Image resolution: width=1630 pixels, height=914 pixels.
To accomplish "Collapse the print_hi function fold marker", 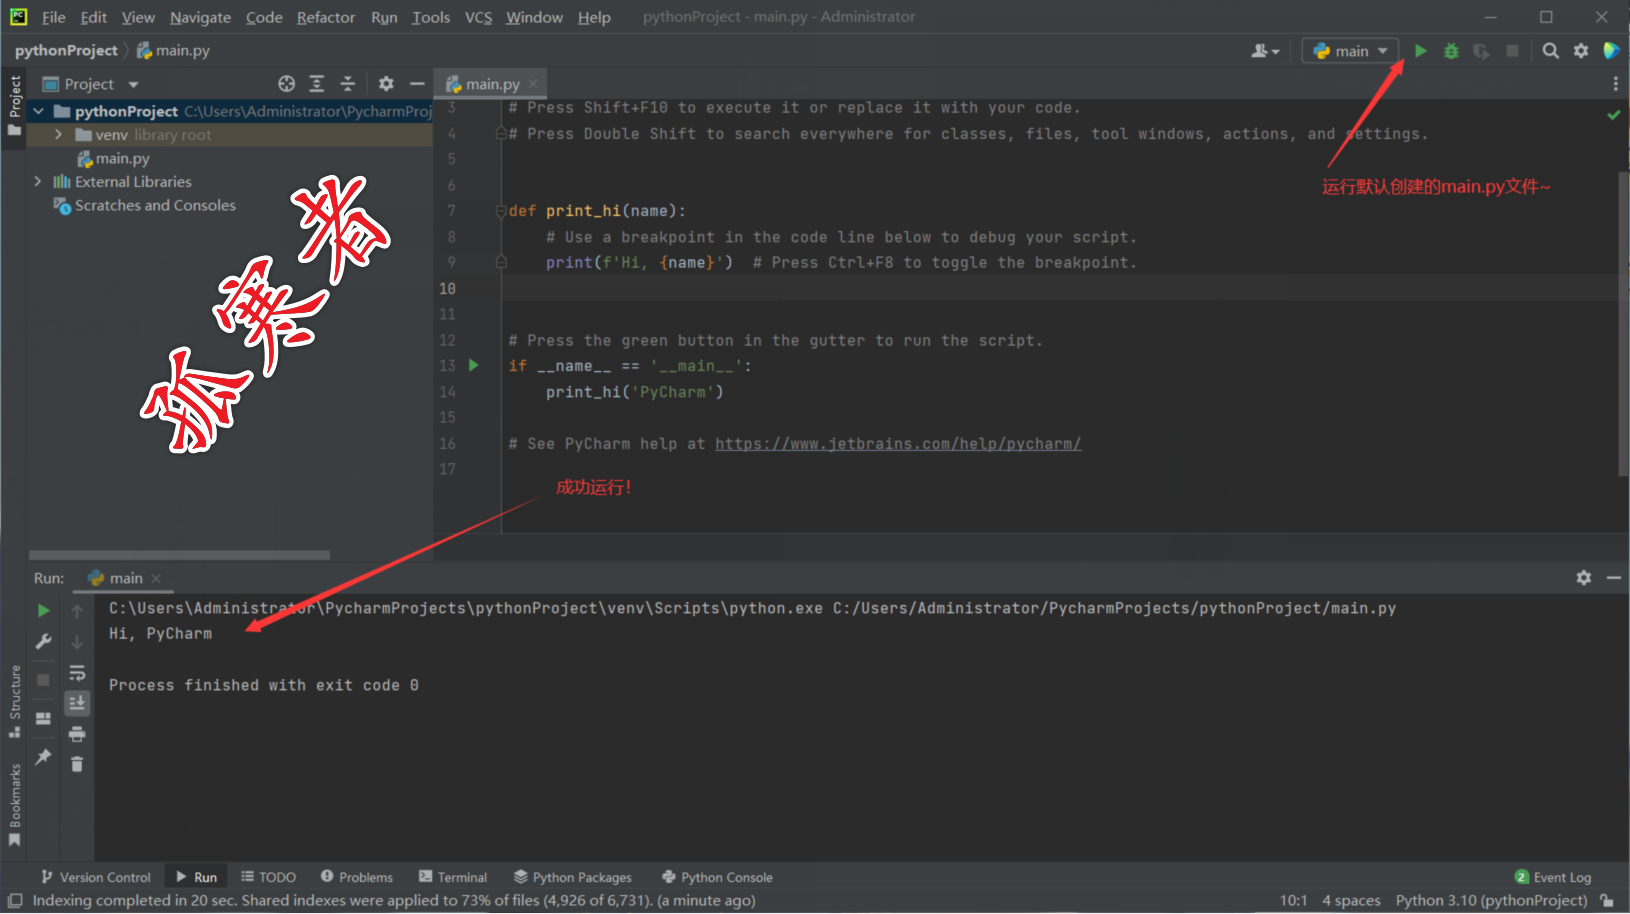I will click(501, 211).
